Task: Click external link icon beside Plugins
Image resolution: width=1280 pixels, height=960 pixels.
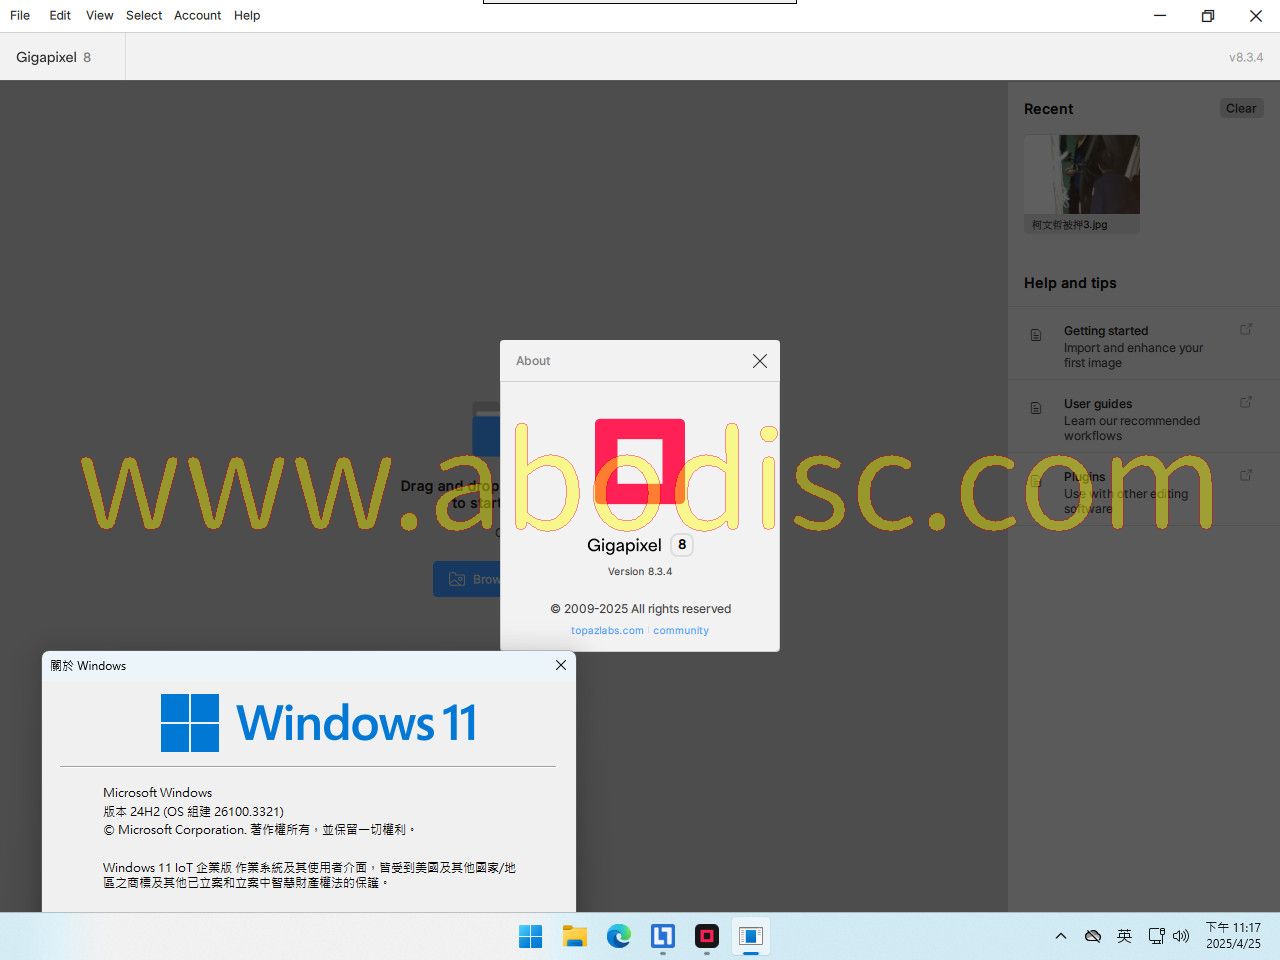Action: pyautogui.click(x=1246, y=475)
